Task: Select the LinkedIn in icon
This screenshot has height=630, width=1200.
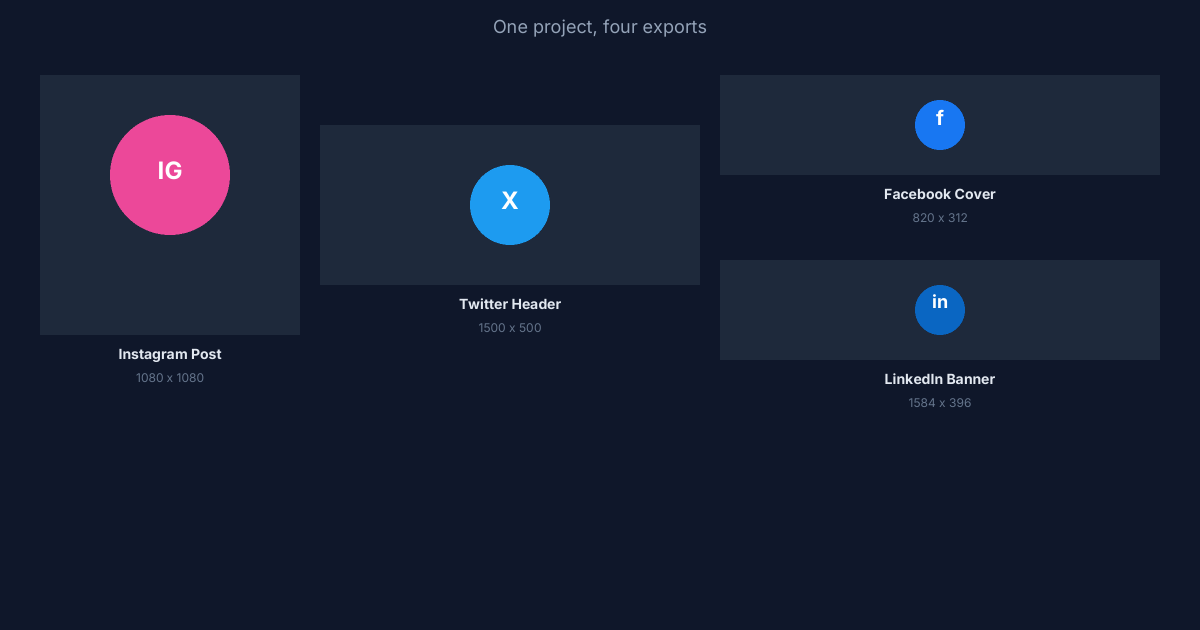Action: [940, 310]
